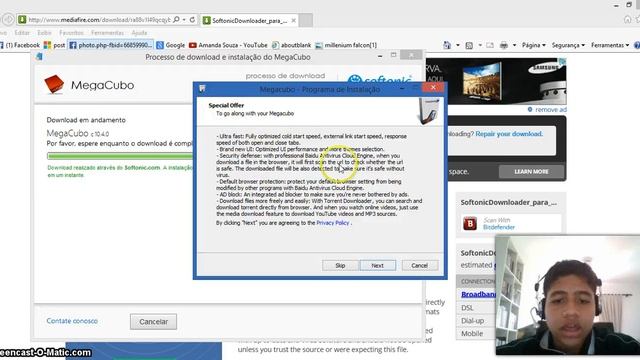
Task: Open the (1) Facebook favorite
Action: point(20,45)
